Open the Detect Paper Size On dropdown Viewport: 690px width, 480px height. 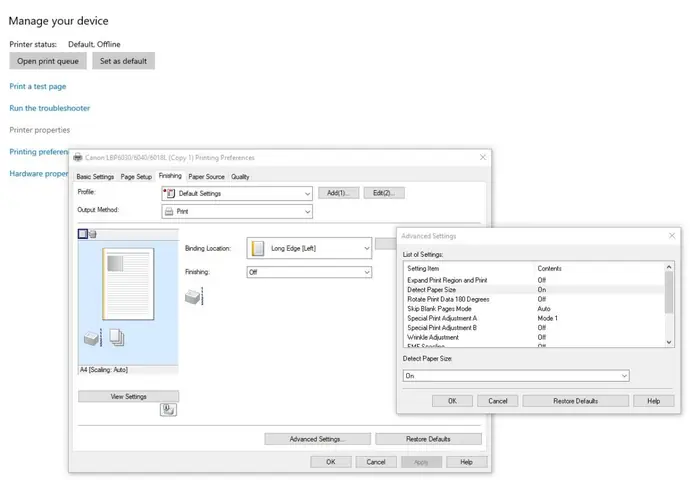pyautogui.click(x=516, y=376)
